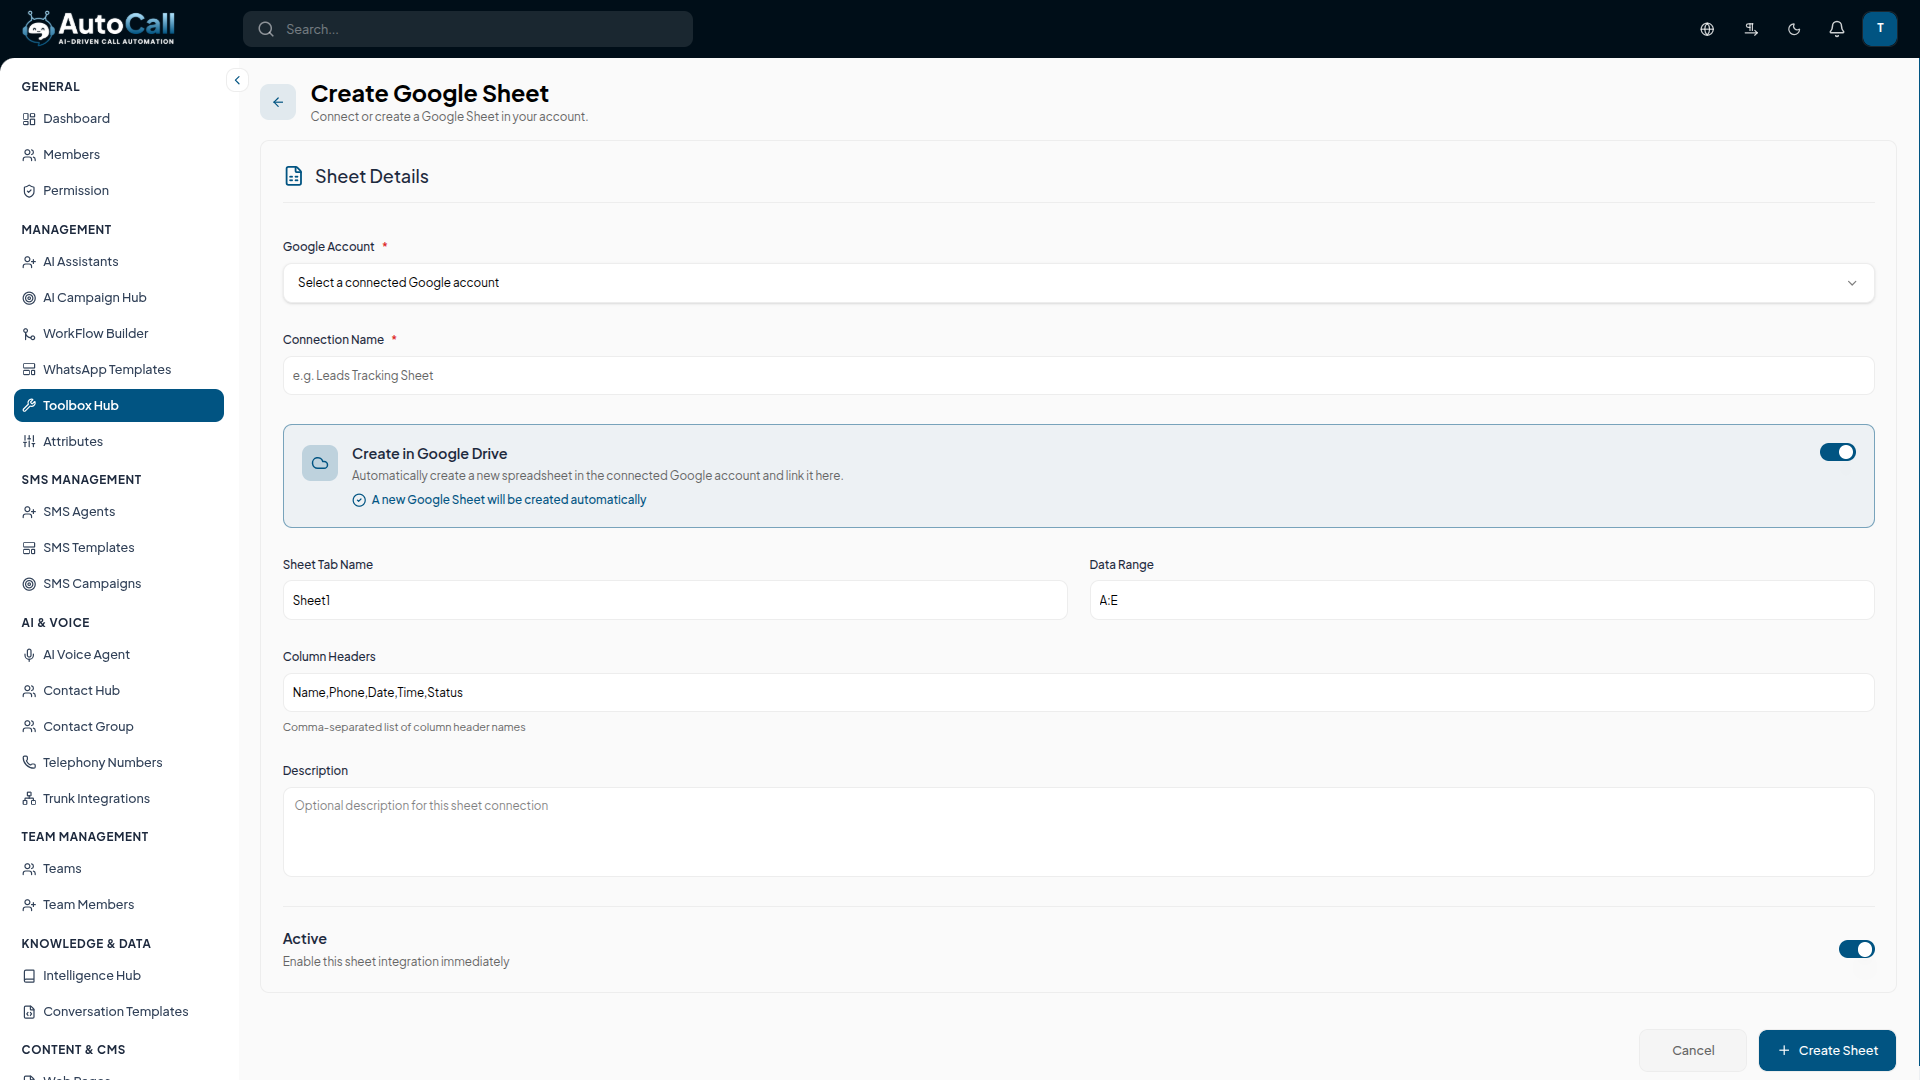
Task: Click the Conversation Templates file icon
Action: click(x=29, y=1012)
